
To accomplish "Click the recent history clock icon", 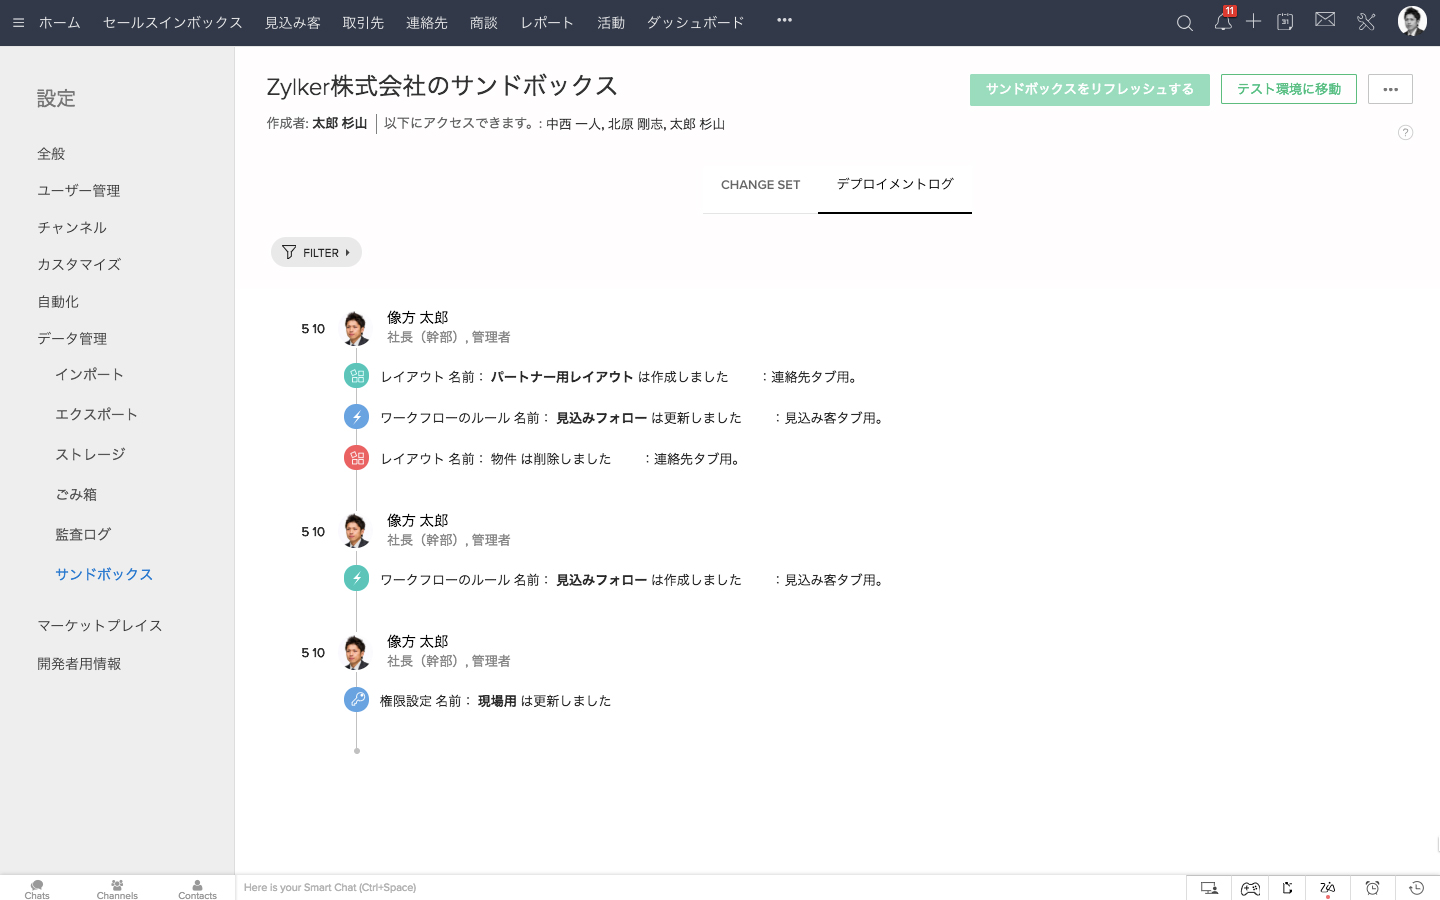I will click(x=1416, y=888).
